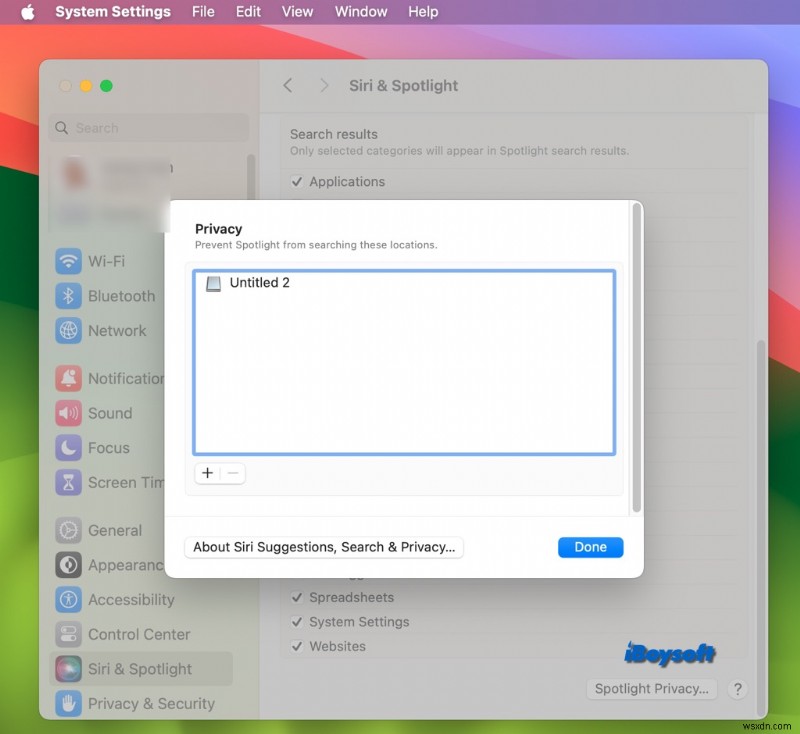
Task: Select the Accessibility label in sidebar
Action: (x=131, y=600)
